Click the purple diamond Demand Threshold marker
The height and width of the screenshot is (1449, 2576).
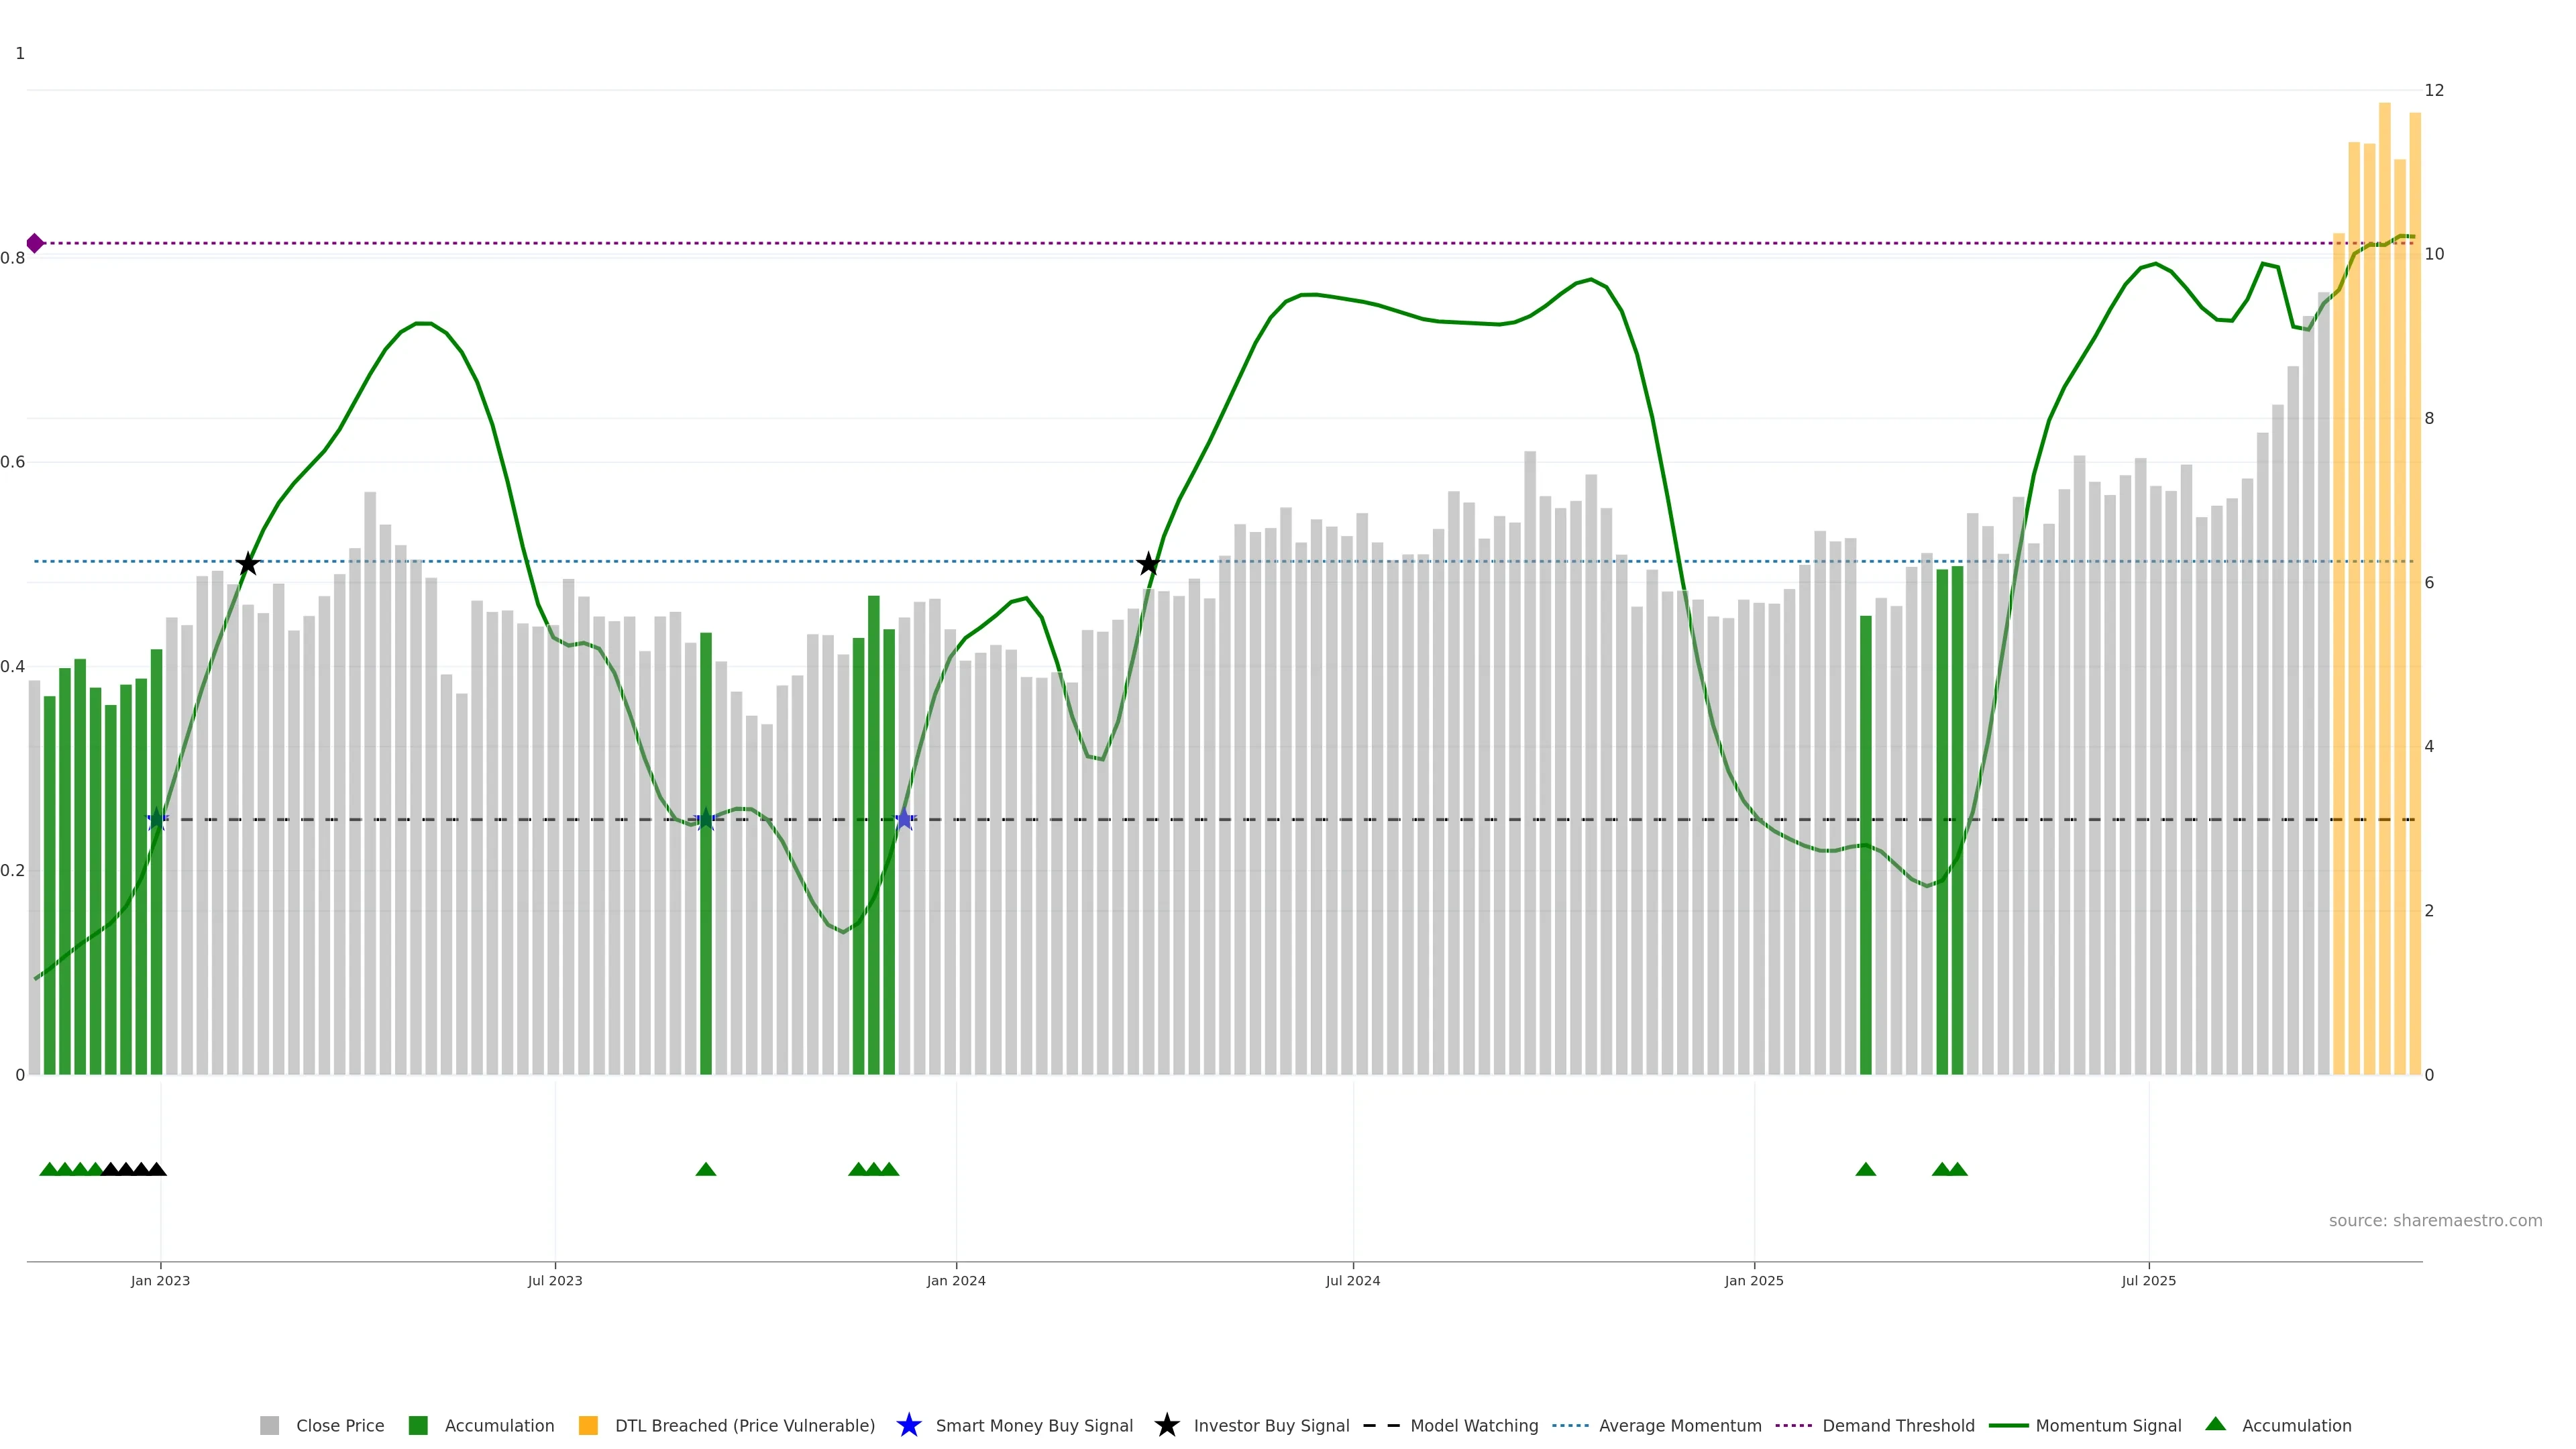click(x=35, y=243)
